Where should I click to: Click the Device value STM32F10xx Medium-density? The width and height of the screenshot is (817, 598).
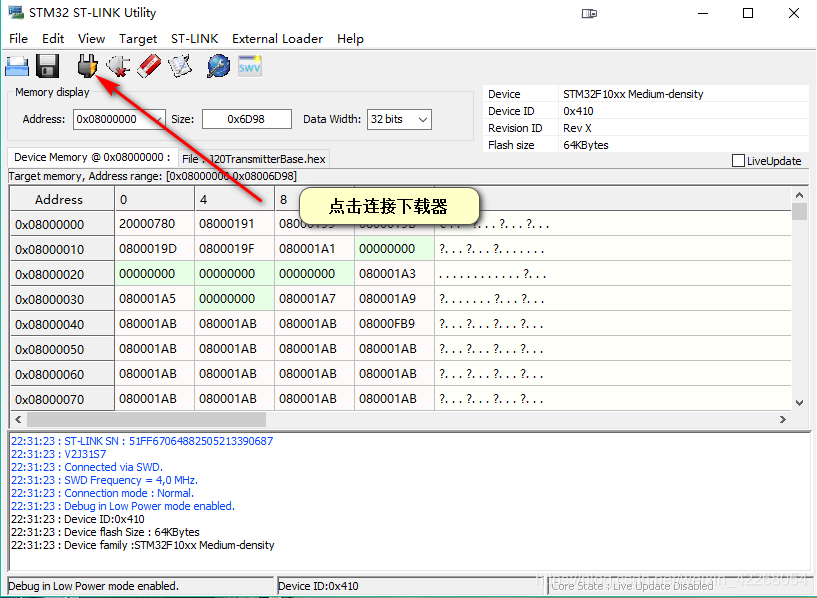pos(633,94)
